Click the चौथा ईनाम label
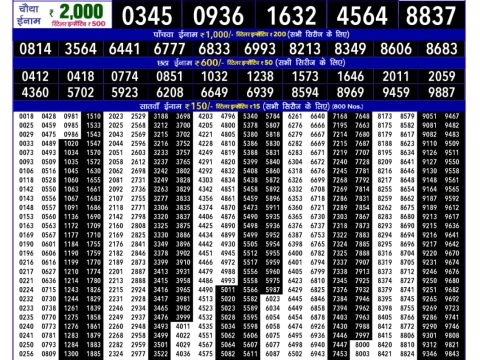This screenshot has width=480, height=360. [29, 15]
